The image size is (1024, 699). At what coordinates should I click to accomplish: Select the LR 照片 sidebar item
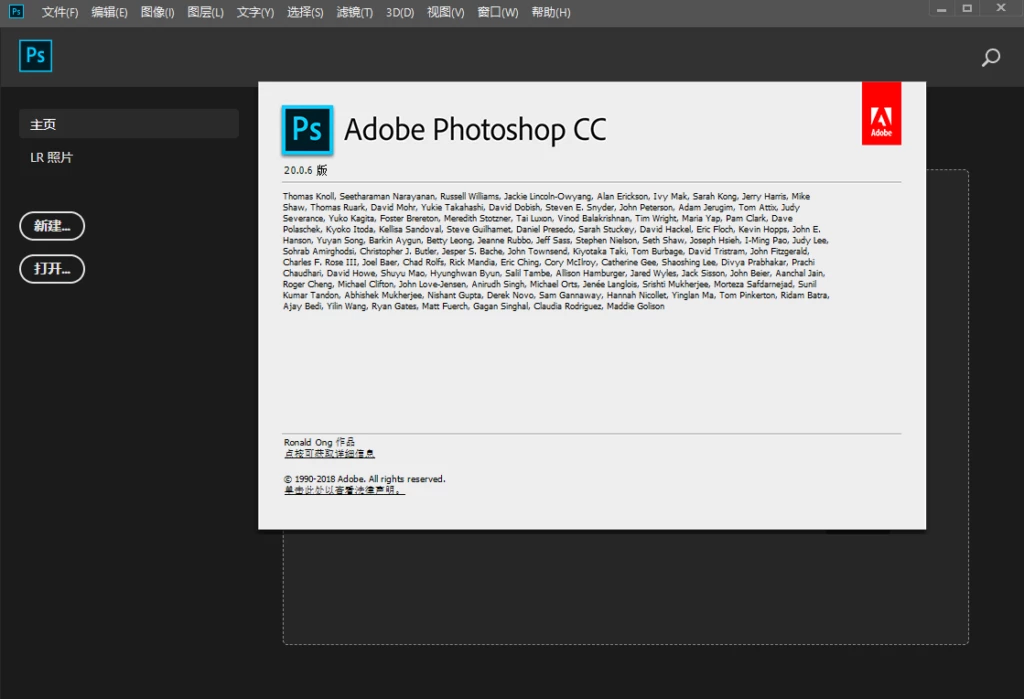[51, 157]
